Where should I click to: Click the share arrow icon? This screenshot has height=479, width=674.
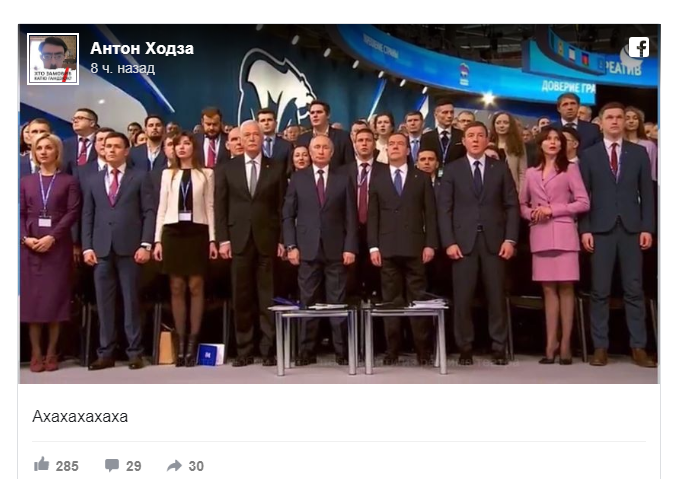click(x=174, y=466)
